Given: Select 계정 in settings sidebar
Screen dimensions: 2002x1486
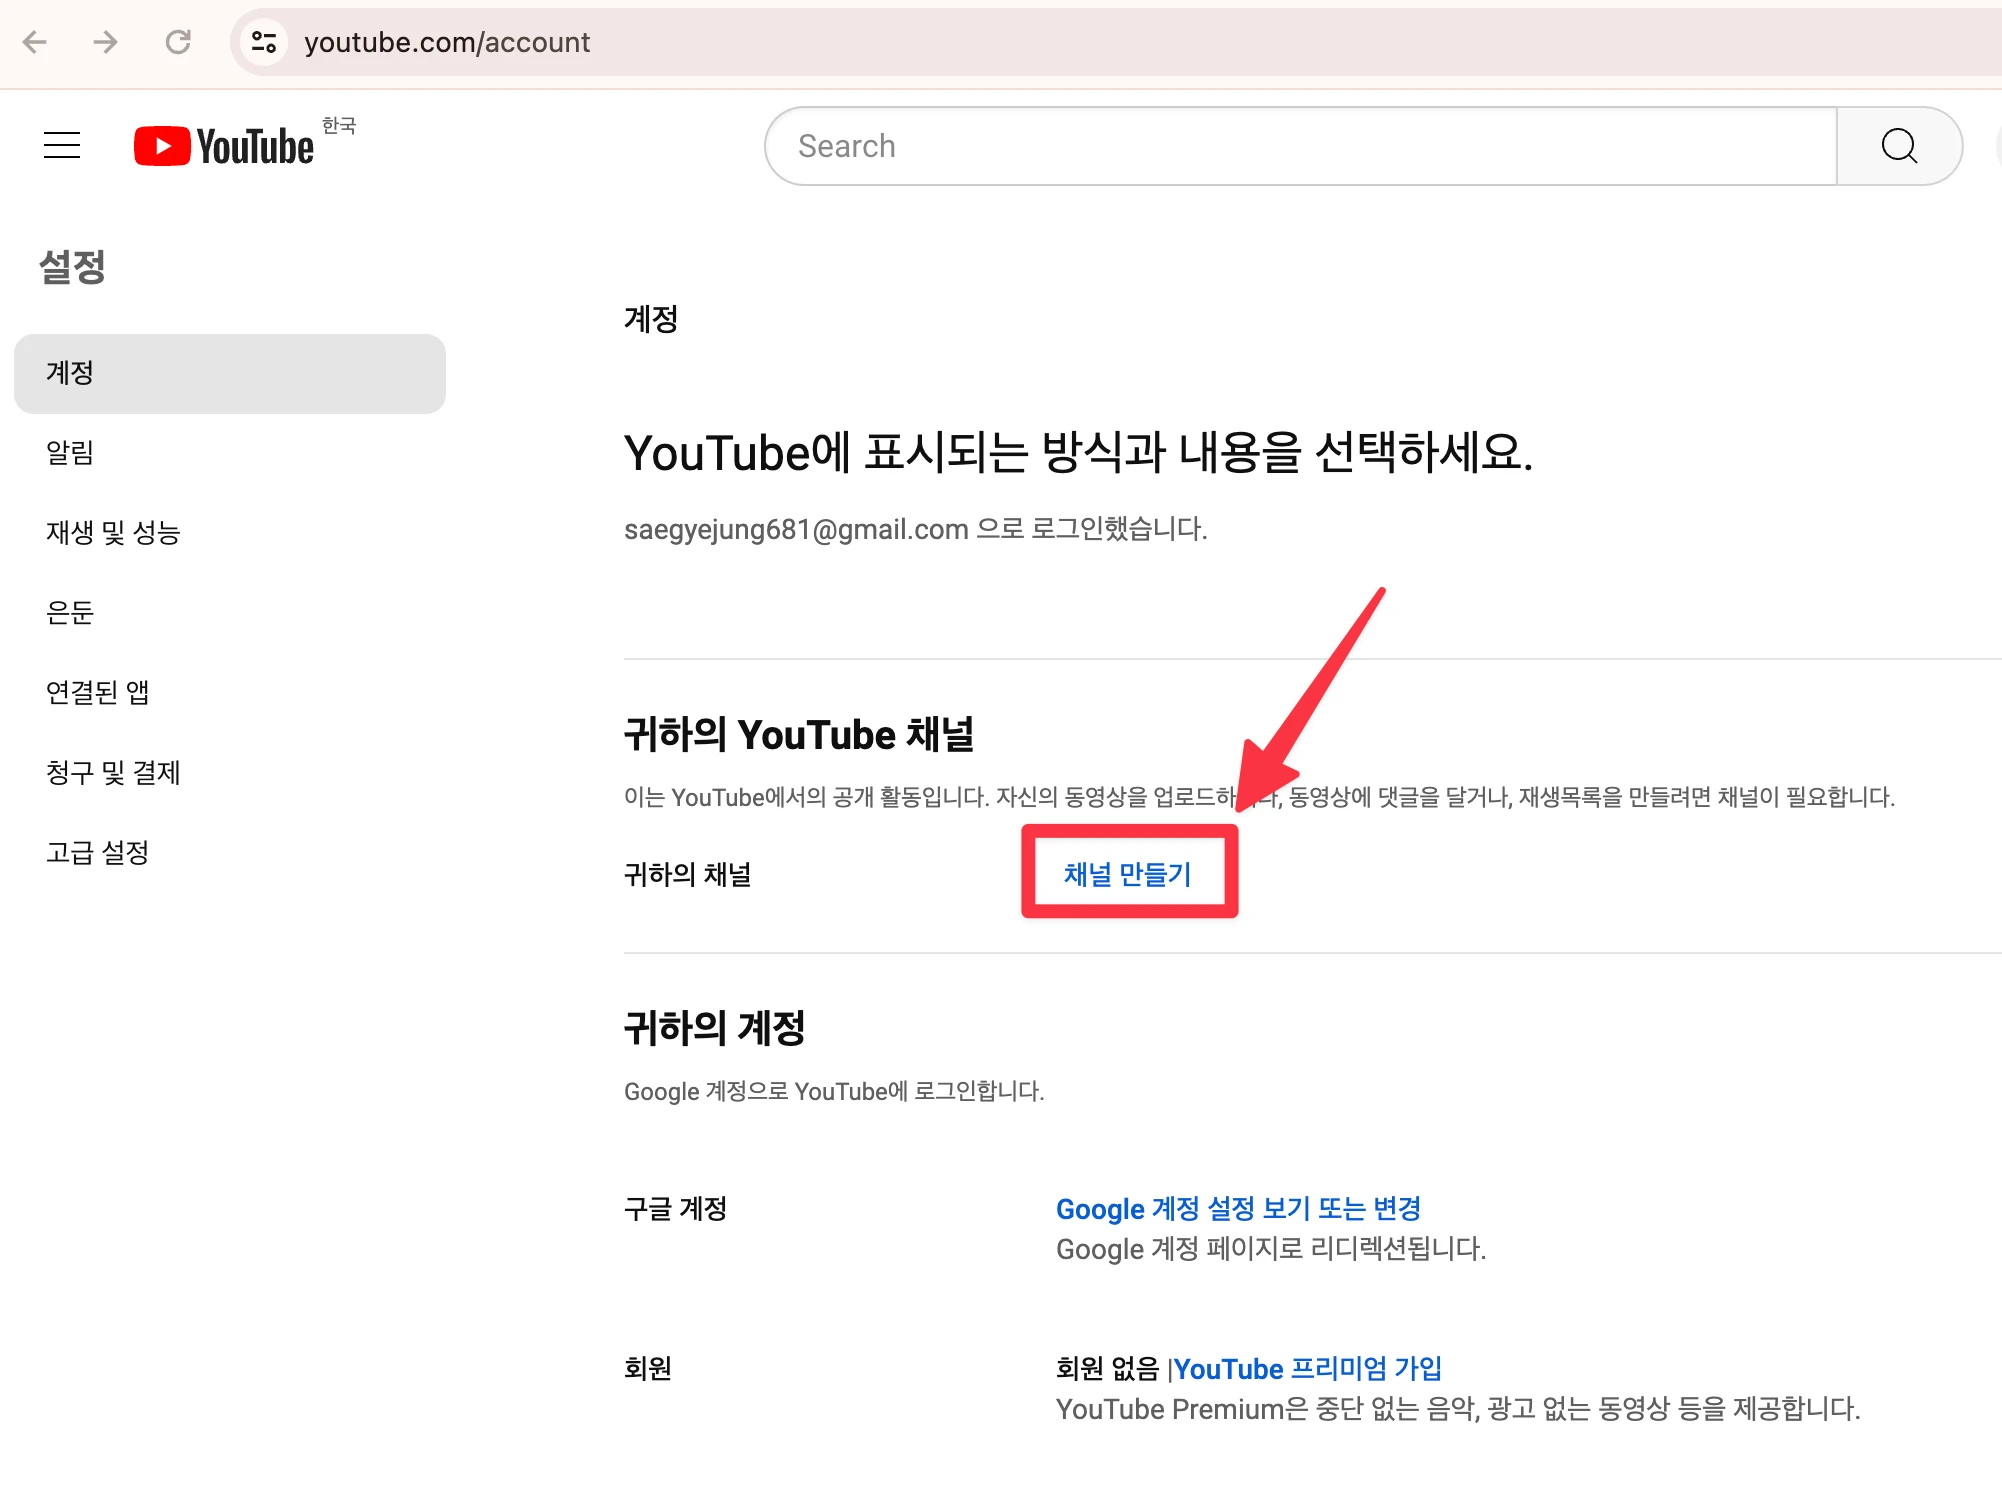Looking at the screenshot, I should (229, 373).
